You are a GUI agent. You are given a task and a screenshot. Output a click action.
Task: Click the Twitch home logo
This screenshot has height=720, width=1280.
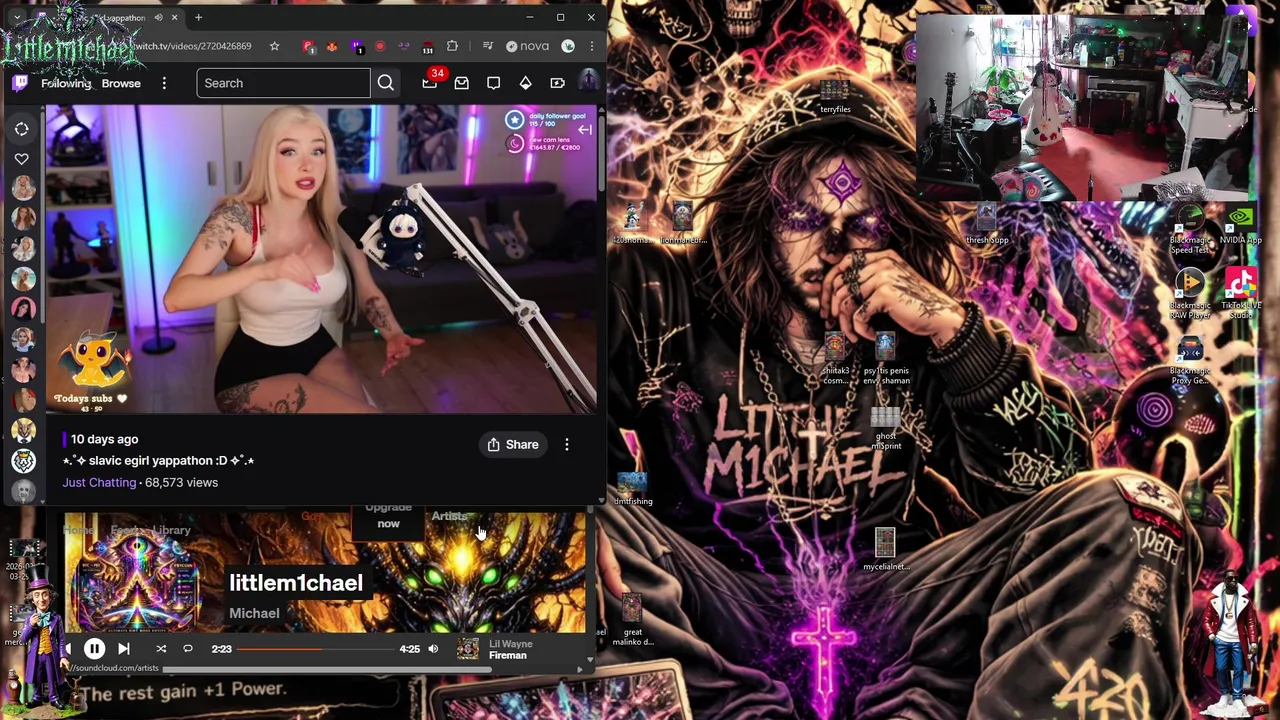[20, 83]
